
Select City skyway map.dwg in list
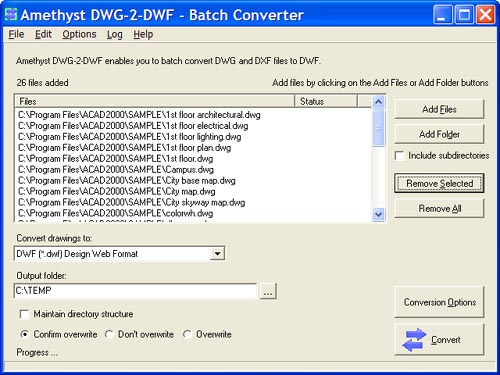click(132, 203)
